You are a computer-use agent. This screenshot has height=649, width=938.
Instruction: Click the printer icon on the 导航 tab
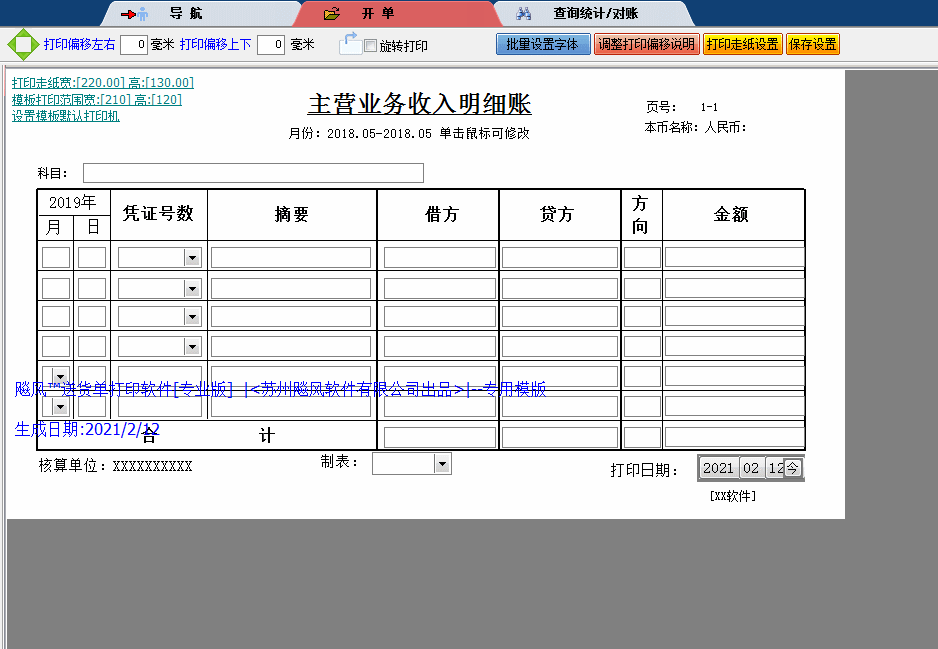pos(135,14)
